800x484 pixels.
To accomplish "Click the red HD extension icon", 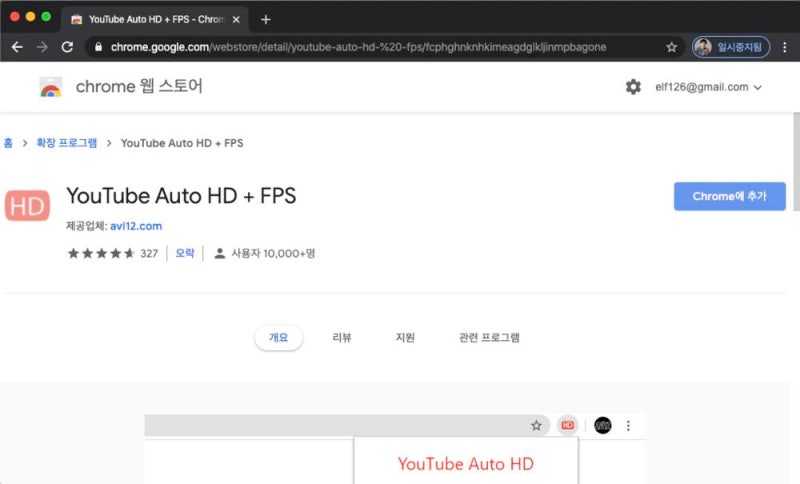I will point(27,206).
